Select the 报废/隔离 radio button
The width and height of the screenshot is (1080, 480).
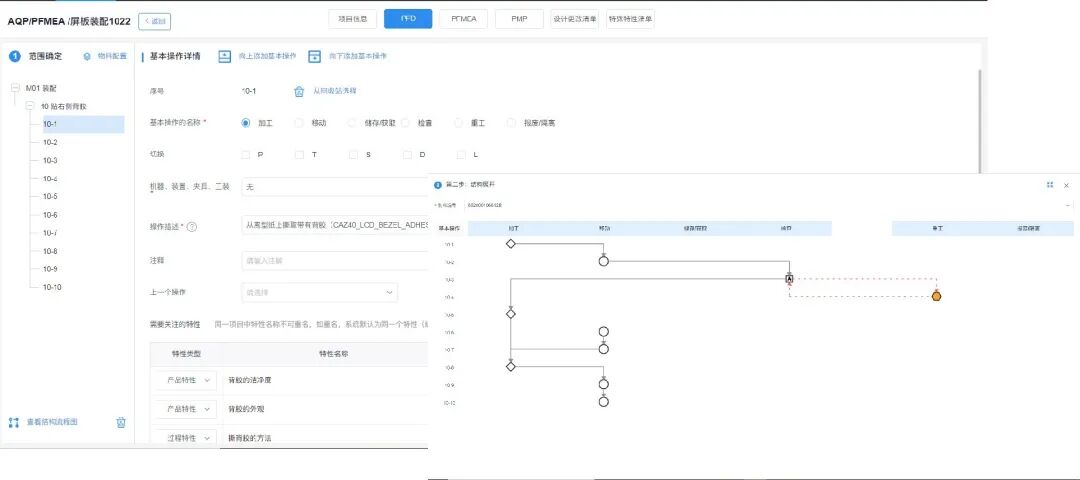pyautogui.click(x=511, y=123)
